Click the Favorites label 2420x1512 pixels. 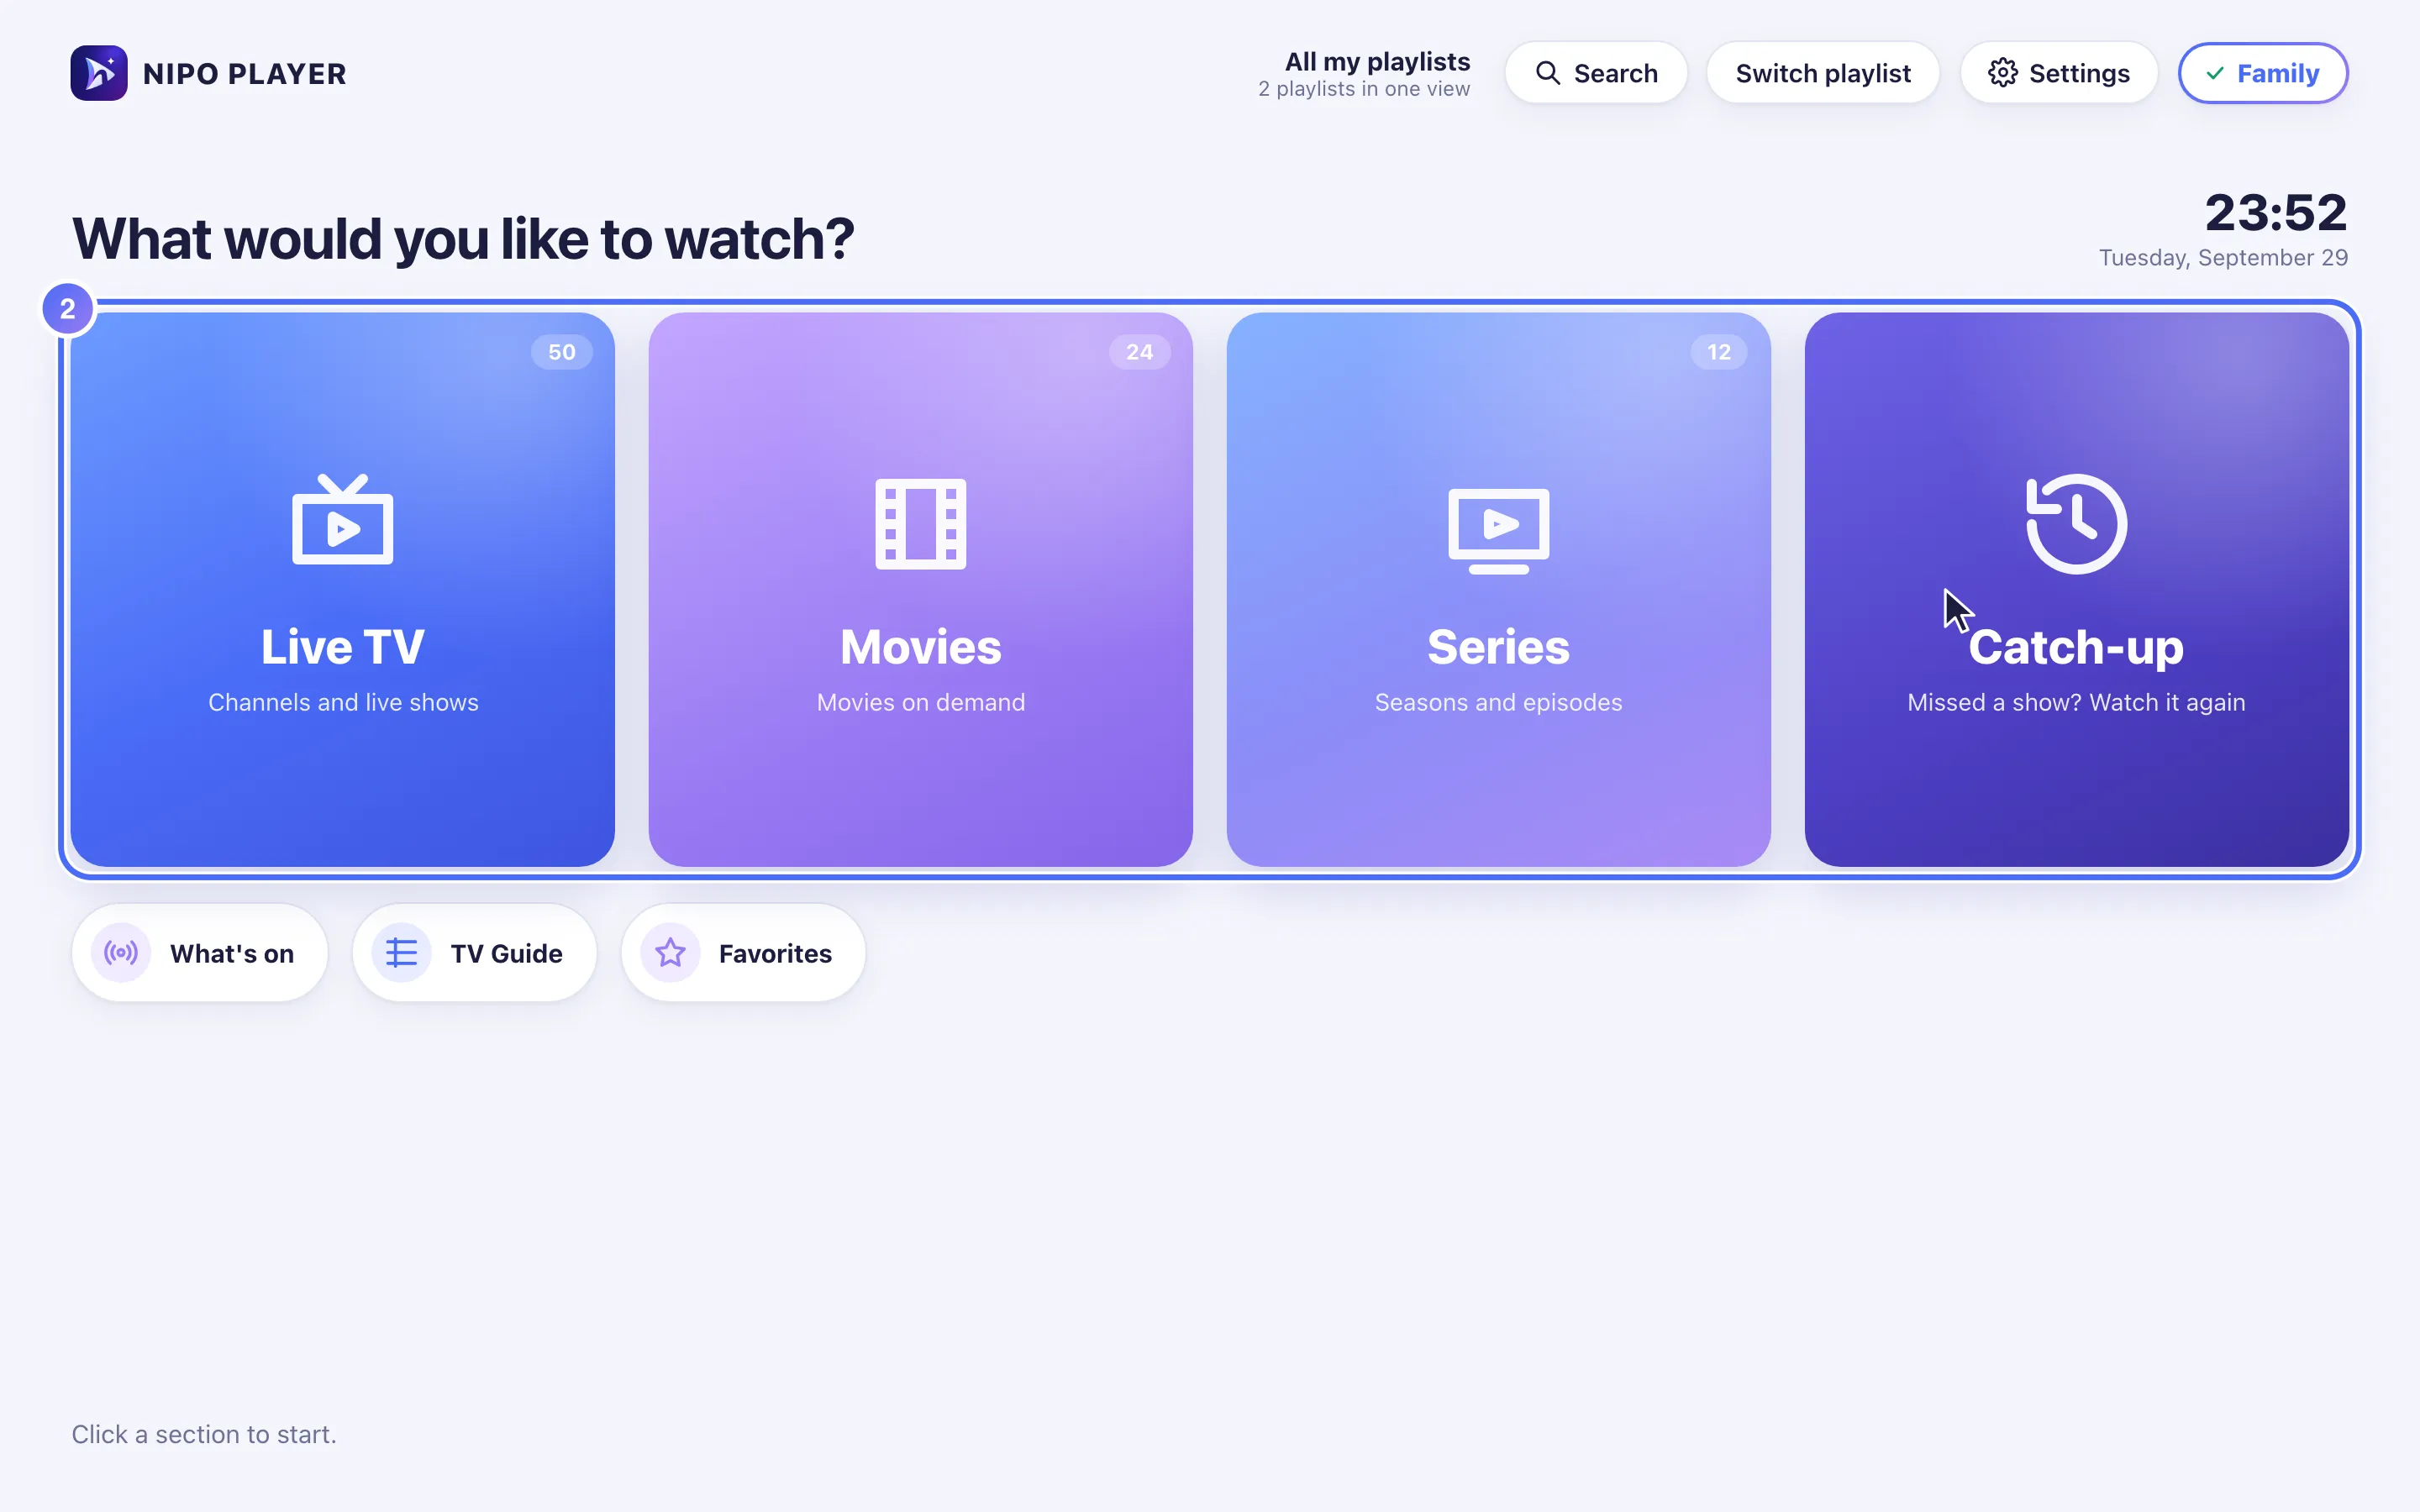pos(775,954)
